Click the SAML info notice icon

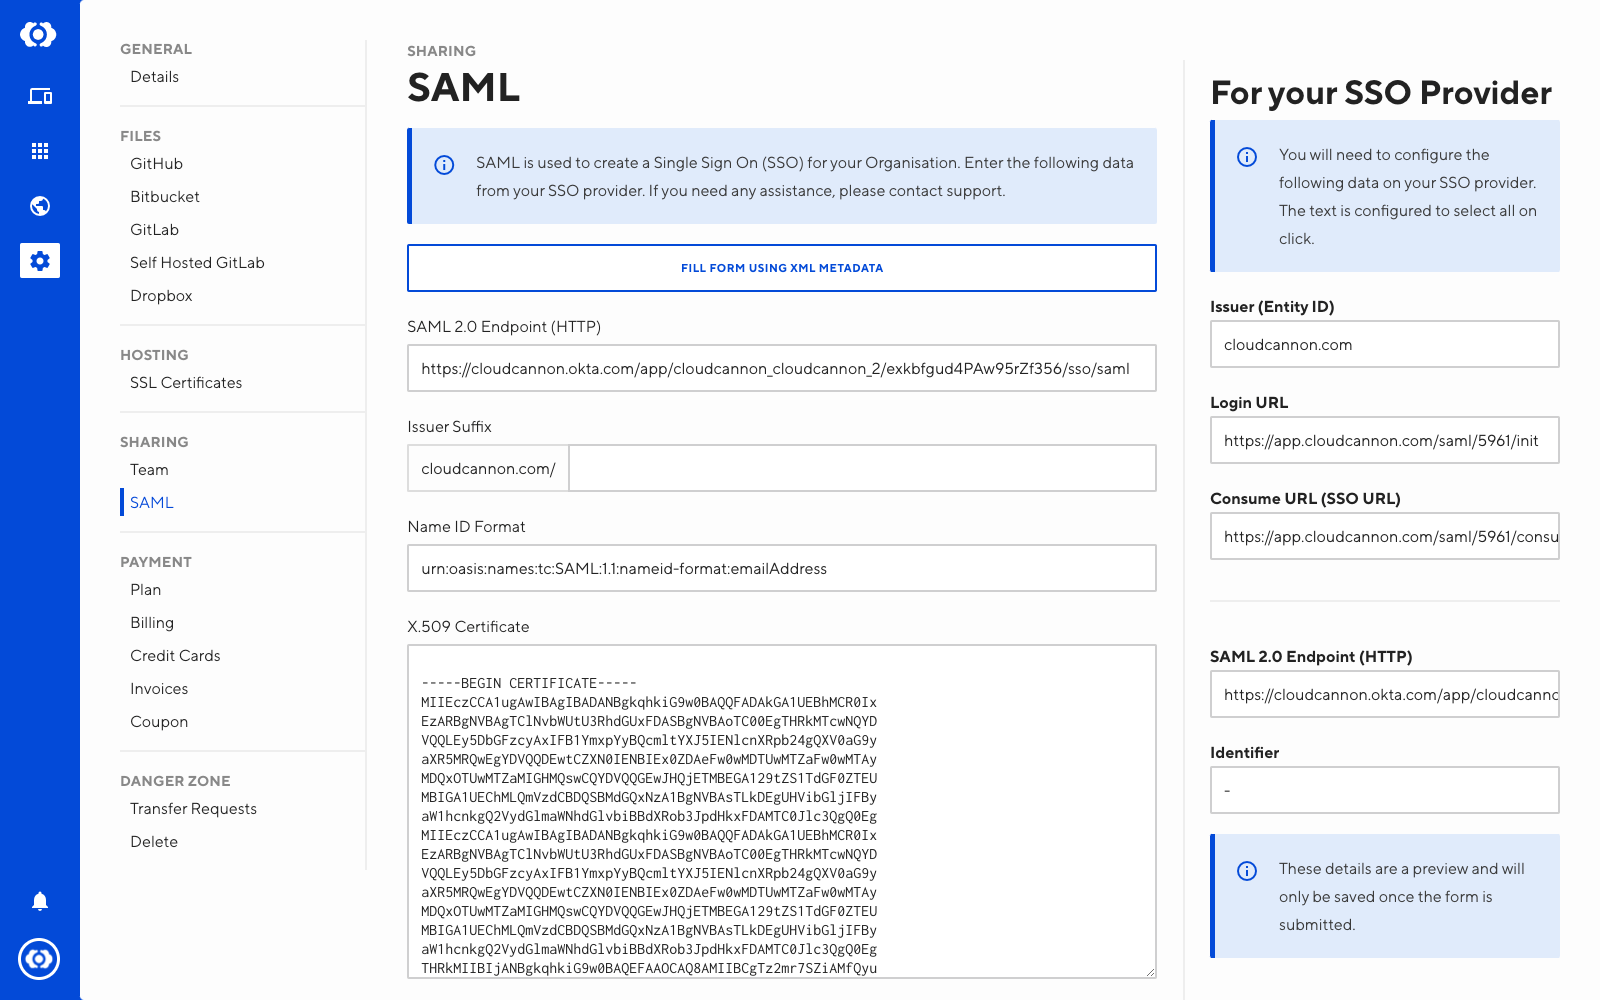click(x=444, y=165)
